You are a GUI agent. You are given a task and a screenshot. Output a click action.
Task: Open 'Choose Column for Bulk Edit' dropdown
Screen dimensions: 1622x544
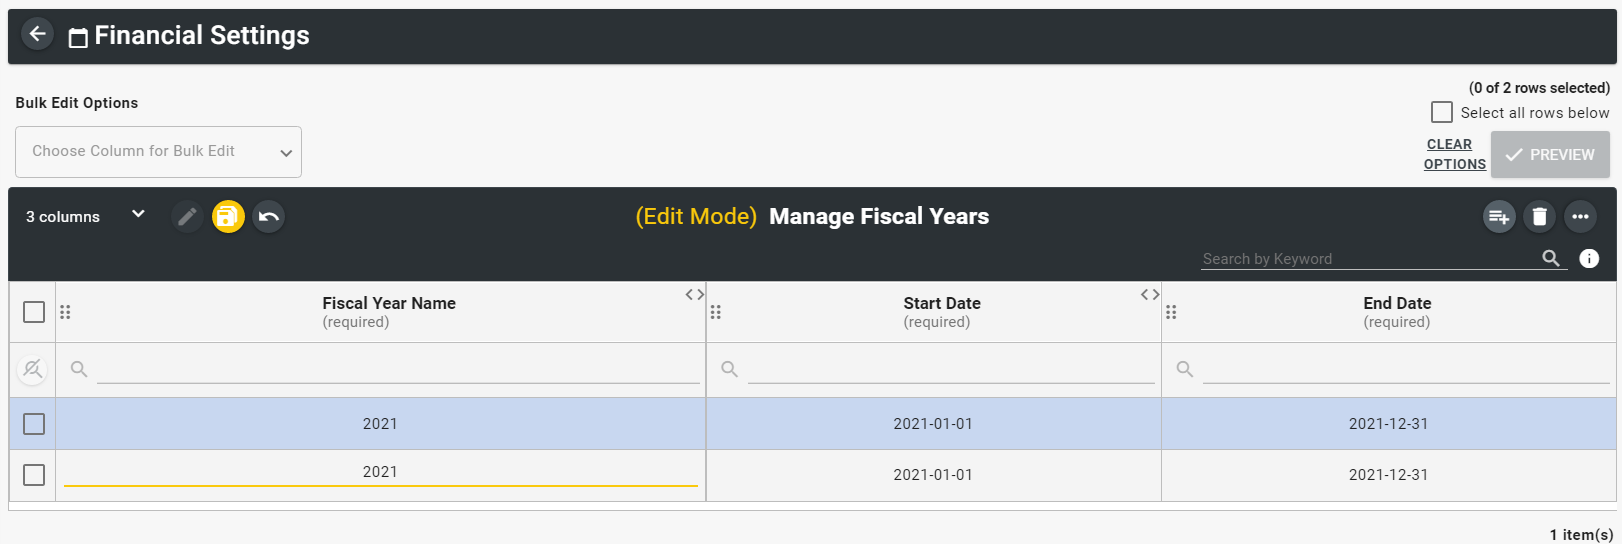[158, 152]
